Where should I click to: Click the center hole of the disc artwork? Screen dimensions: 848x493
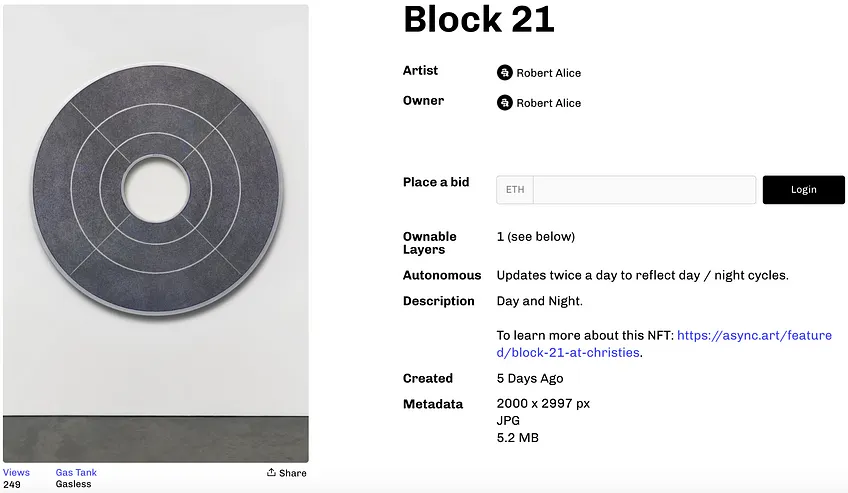click(x=156, y=189)
